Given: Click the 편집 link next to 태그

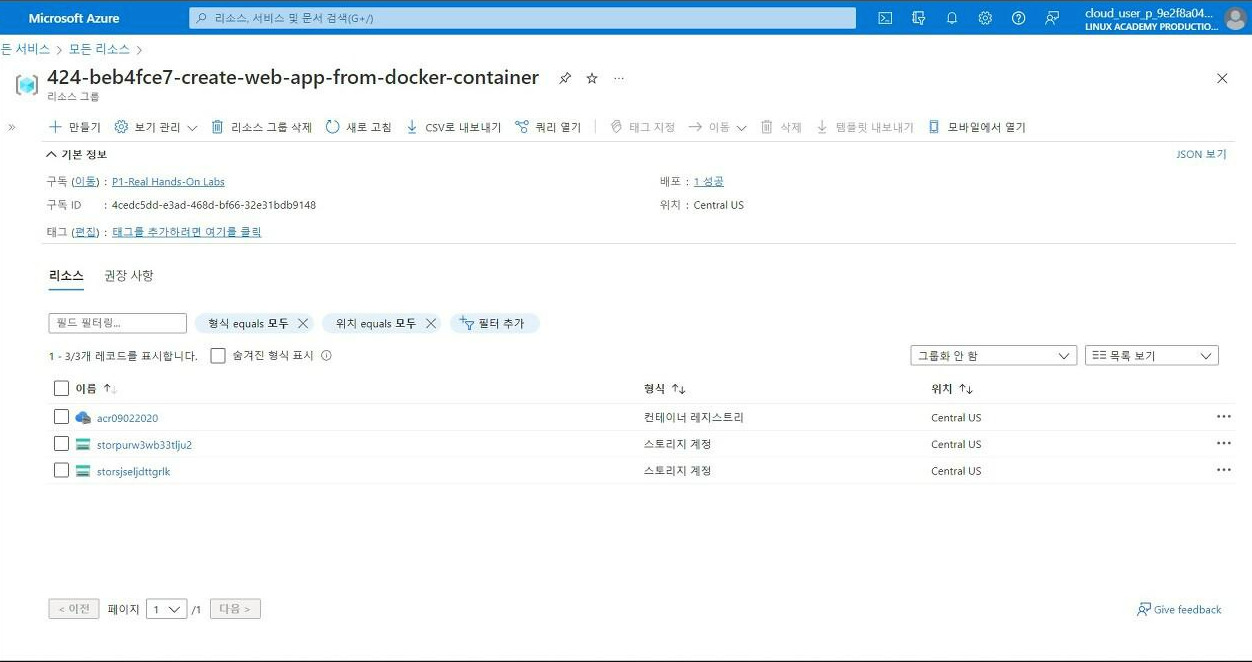Looking at the screenshot, I should point(86,232).
